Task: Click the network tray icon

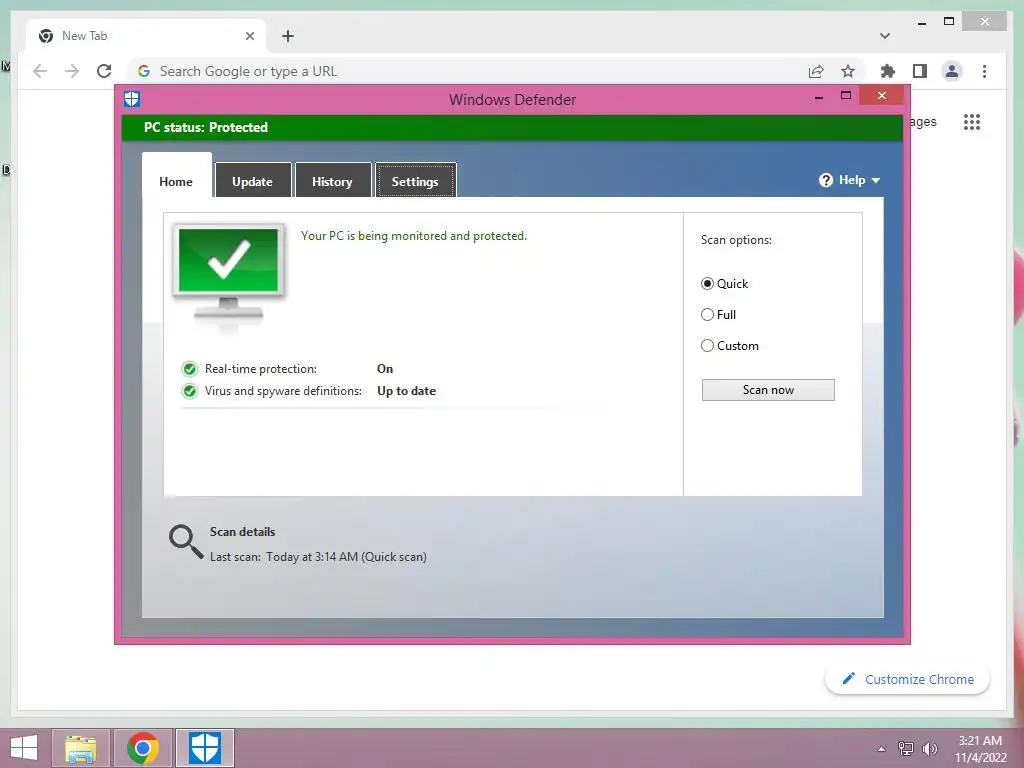Action: point(906,749)
